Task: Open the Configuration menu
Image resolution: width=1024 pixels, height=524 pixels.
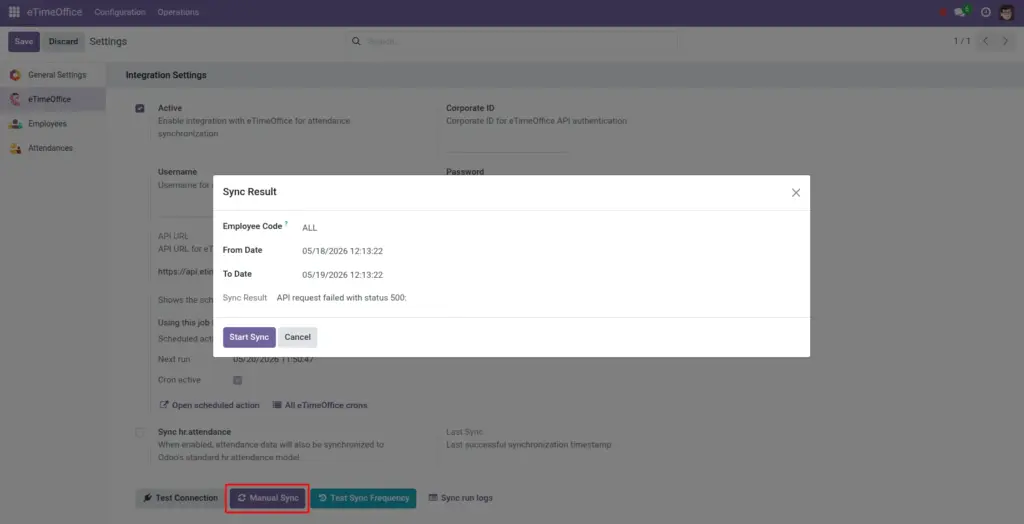Action: [120, 12]
